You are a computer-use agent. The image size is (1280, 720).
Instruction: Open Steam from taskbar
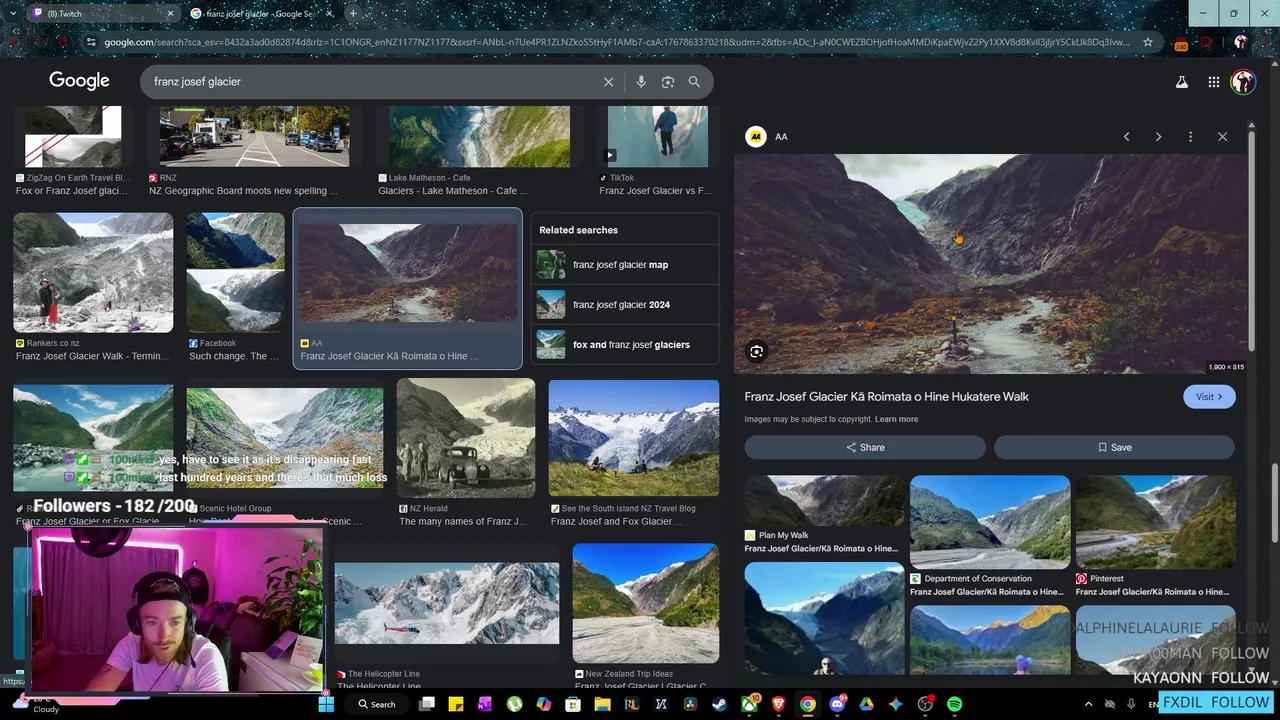[x=719, y=704]
